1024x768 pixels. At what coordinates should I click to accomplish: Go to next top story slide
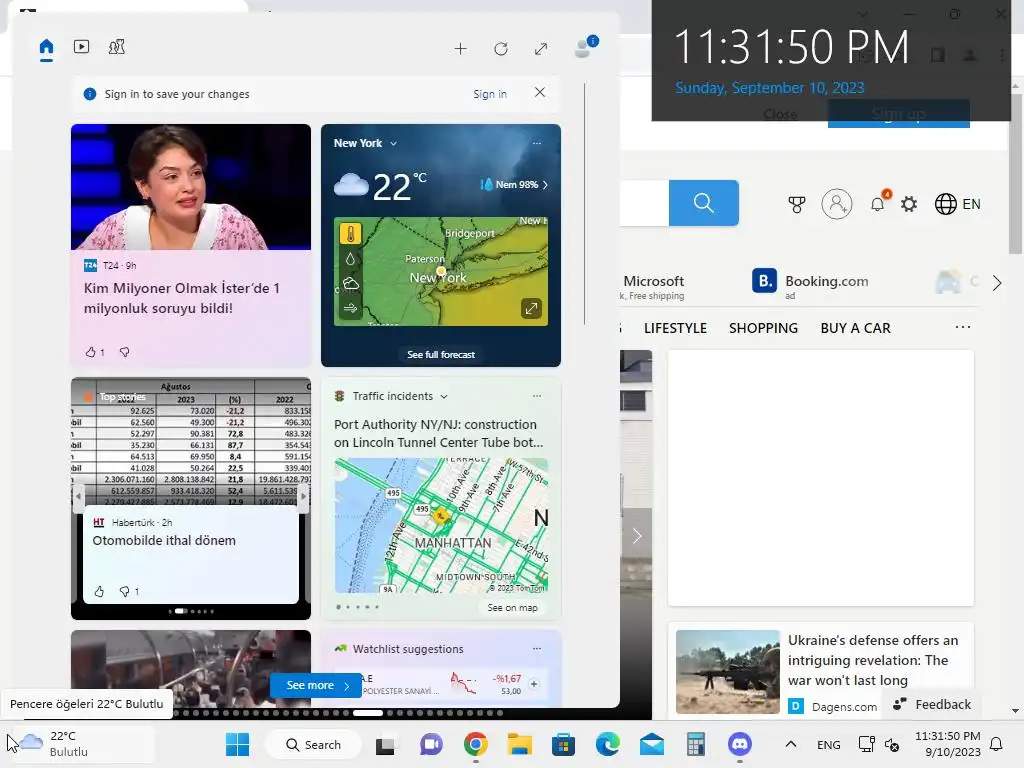coord(303,496)
